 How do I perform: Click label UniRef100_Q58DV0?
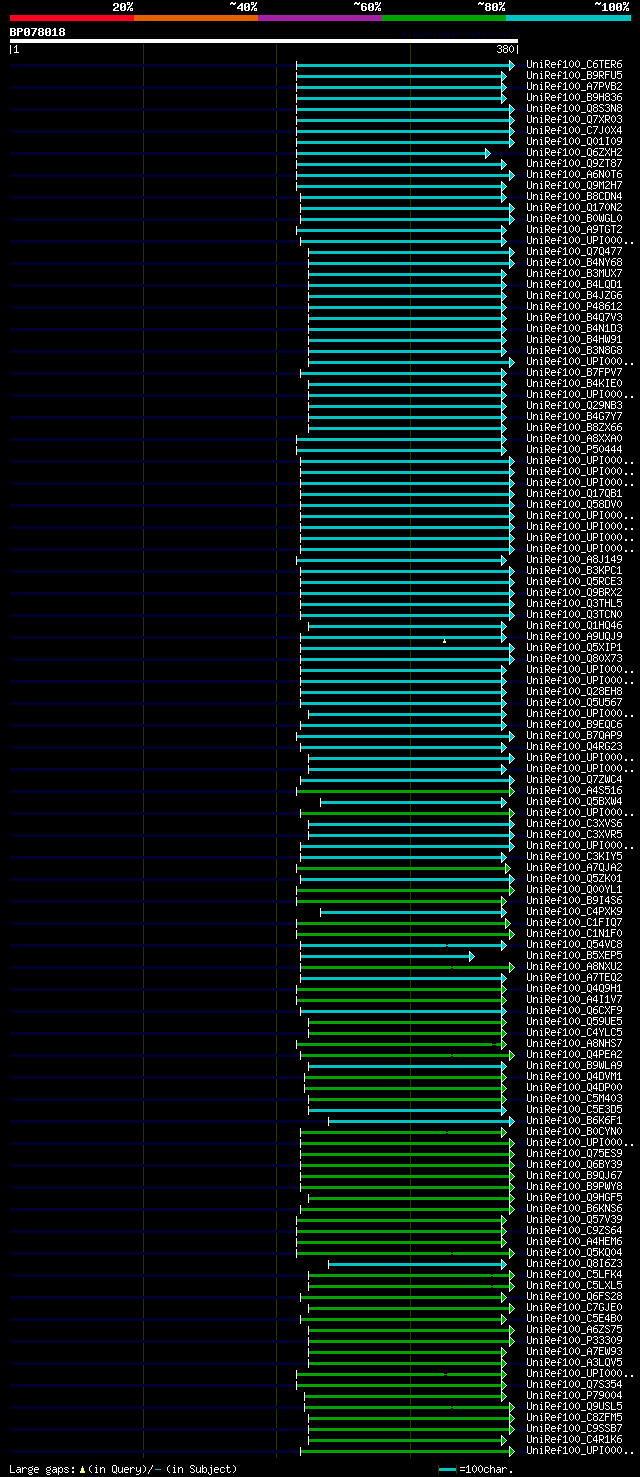coord(574,505)
